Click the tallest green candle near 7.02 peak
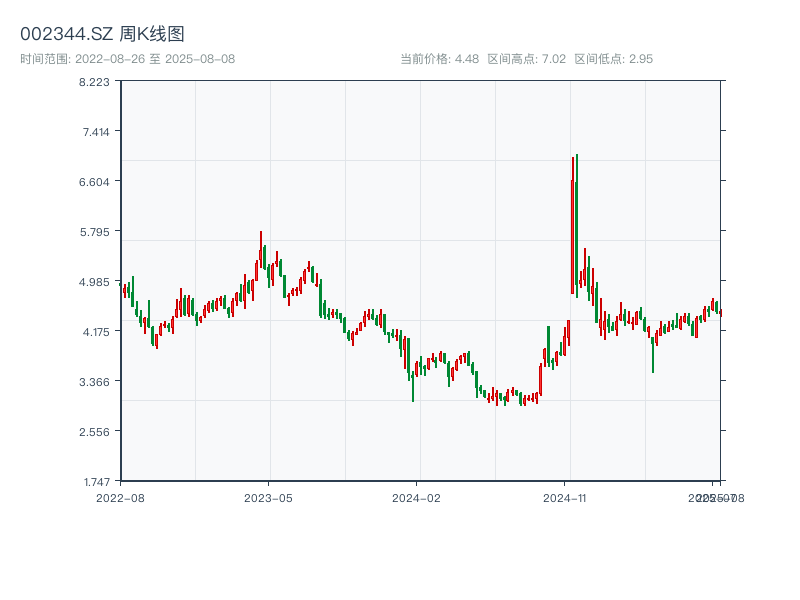This screenshot has width=800, height=600. [577, 225]
